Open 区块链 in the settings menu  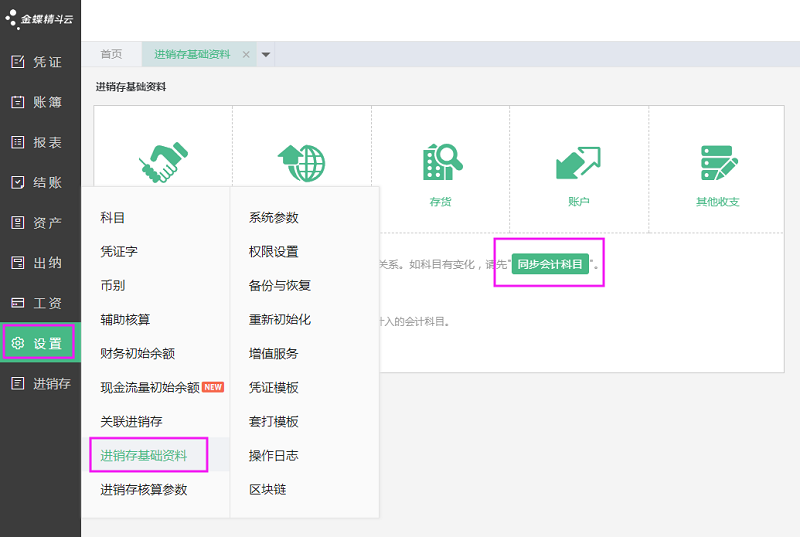tap(267, 490)
